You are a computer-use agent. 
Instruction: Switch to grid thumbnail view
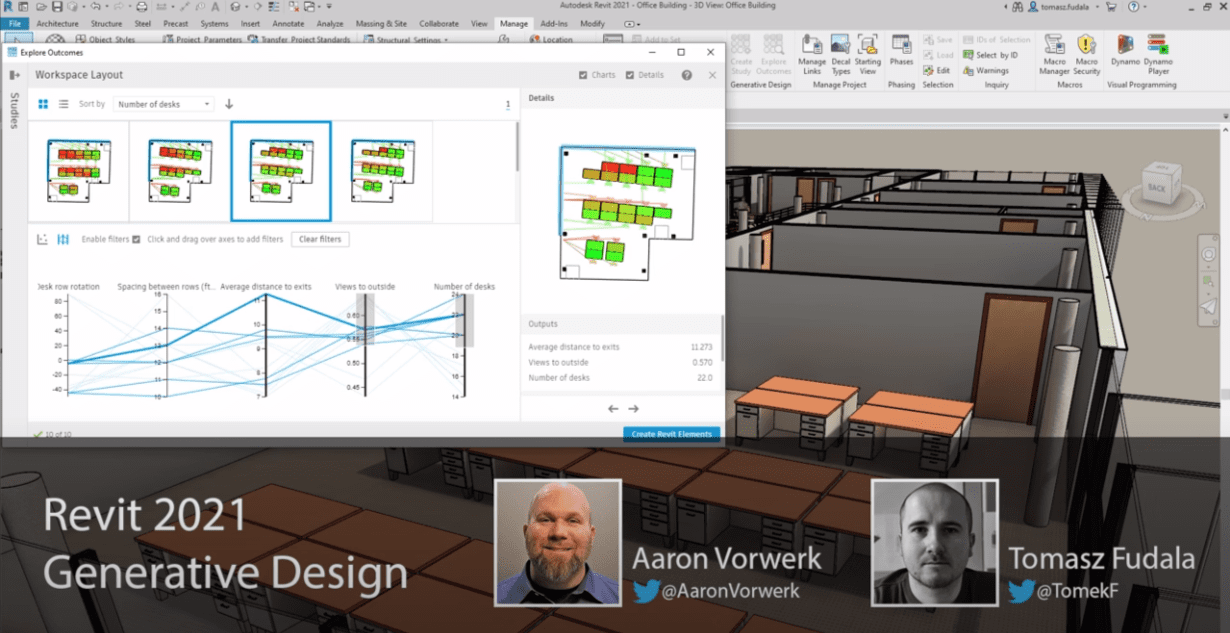(43, 104)
